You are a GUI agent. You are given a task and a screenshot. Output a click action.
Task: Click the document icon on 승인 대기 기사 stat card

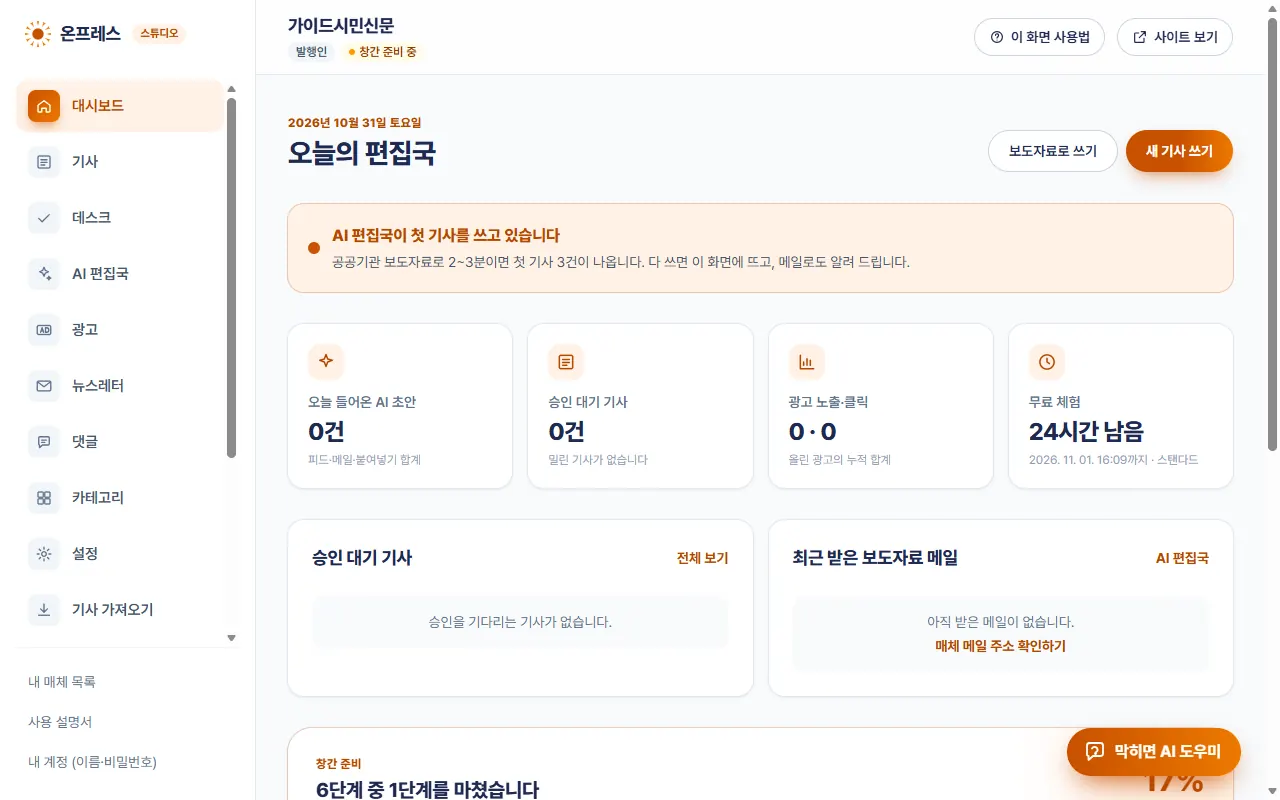click(x=566, y=362)
